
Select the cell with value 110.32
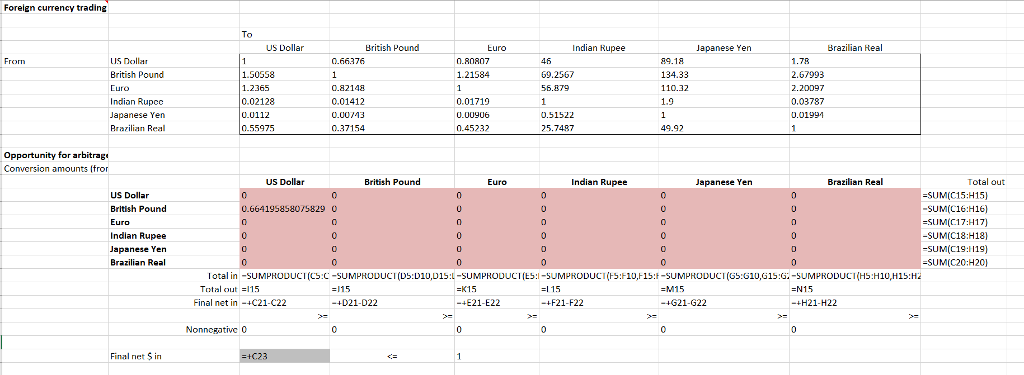tap(724, 88)
